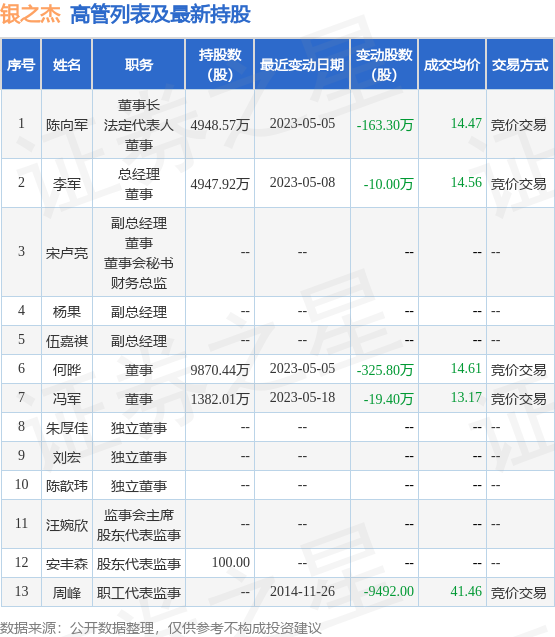Click change value -9492.00
The width and height of the screenshot is (555, 637).
(x=388, y=592)
